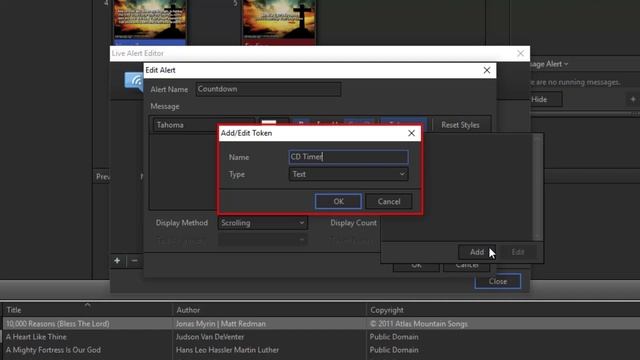640x360 pixels.
Task: Click the Add token button
Action: coord(477,252)
